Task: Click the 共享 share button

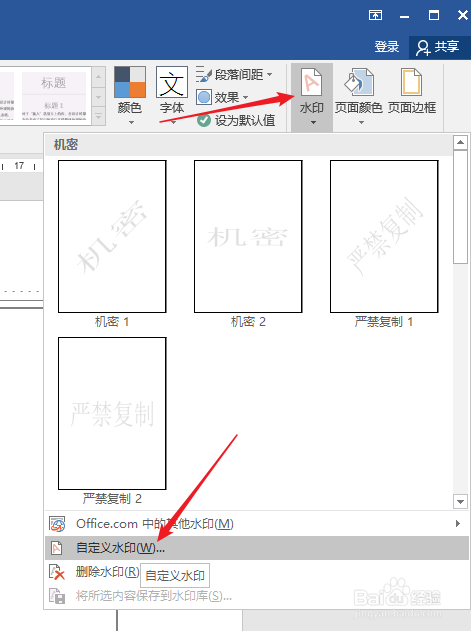Action: click(438, 47)
